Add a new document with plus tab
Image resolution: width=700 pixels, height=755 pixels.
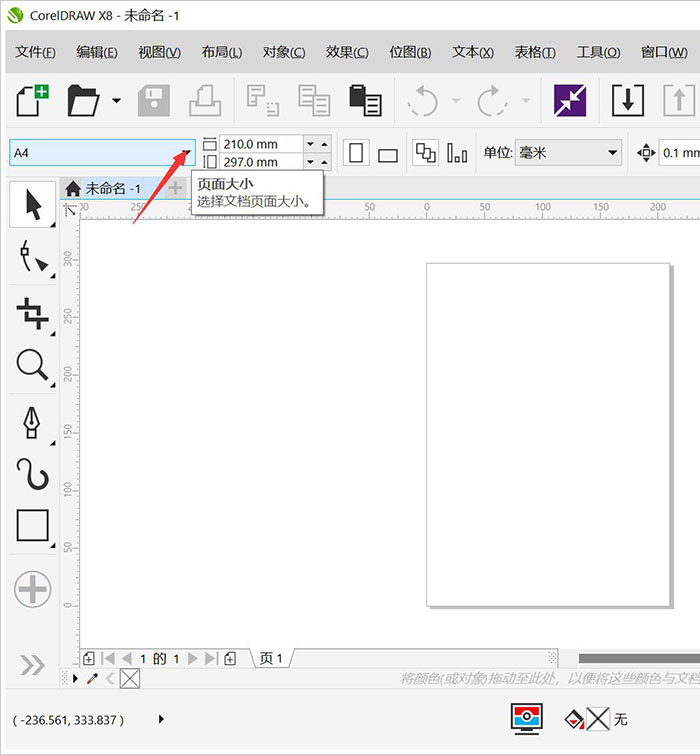(175, 188)
